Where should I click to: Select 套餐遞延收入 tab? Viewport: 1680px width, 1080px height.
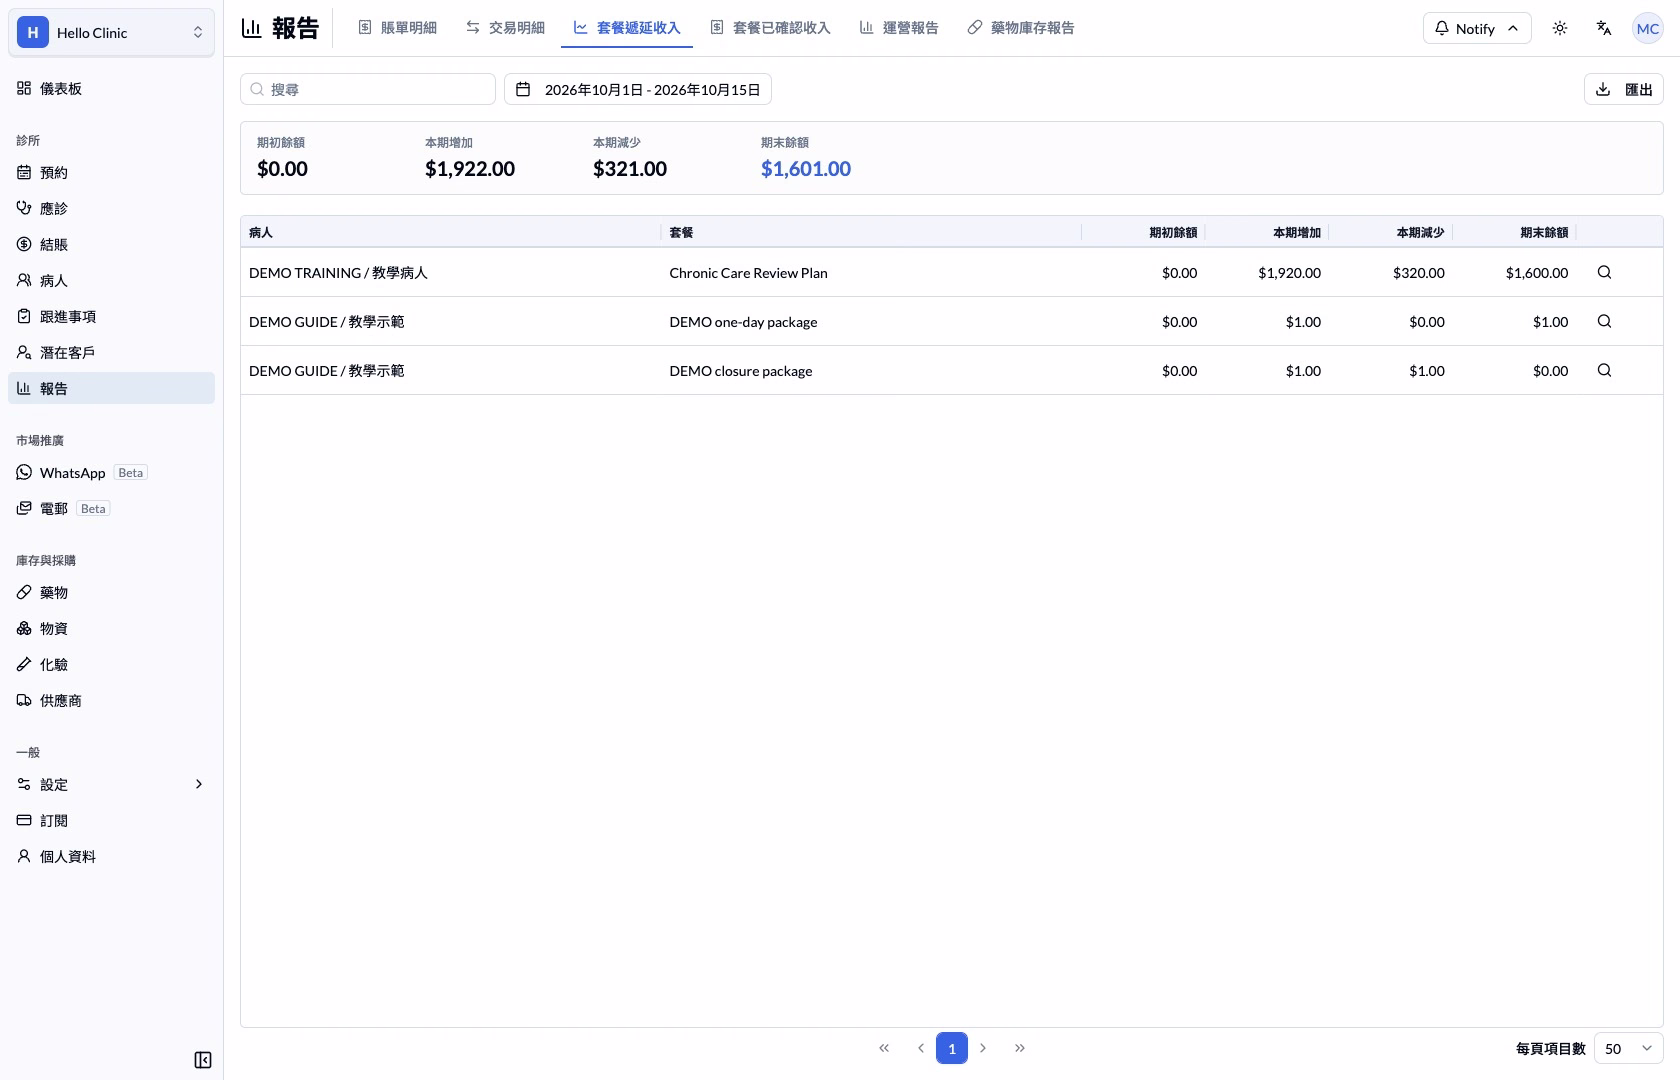(627, 28)
